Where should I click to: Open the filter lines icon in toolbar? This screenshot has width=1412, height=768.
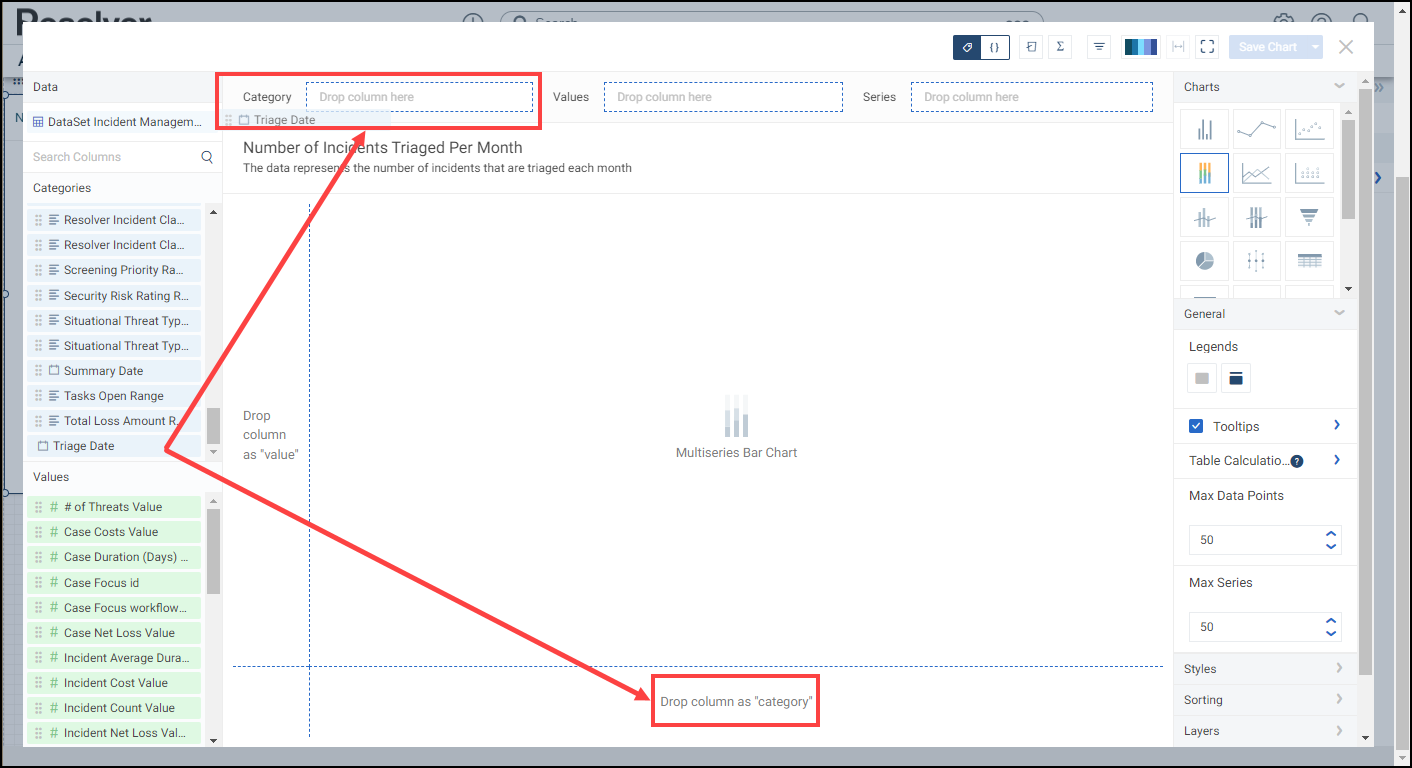coord(1099,47)
